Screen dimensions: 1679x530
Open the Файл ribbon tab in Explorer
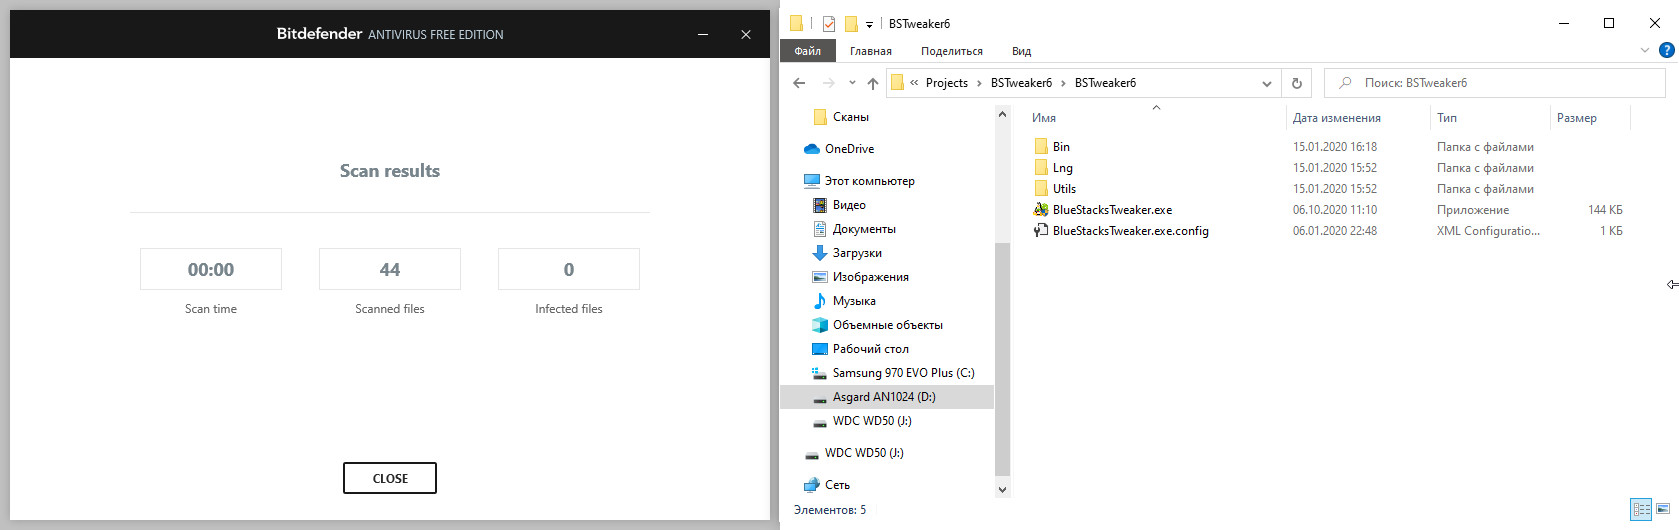tap(808, 51)
